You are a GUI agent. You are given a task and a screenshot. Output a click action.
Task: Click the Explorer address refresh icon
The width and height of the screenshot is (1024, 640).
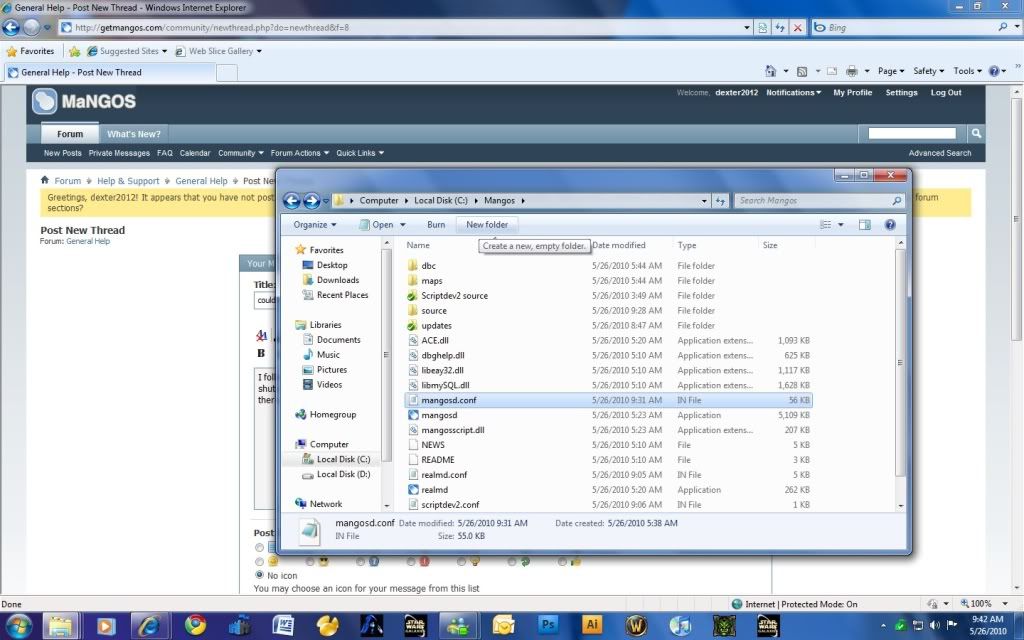[720, 200]
